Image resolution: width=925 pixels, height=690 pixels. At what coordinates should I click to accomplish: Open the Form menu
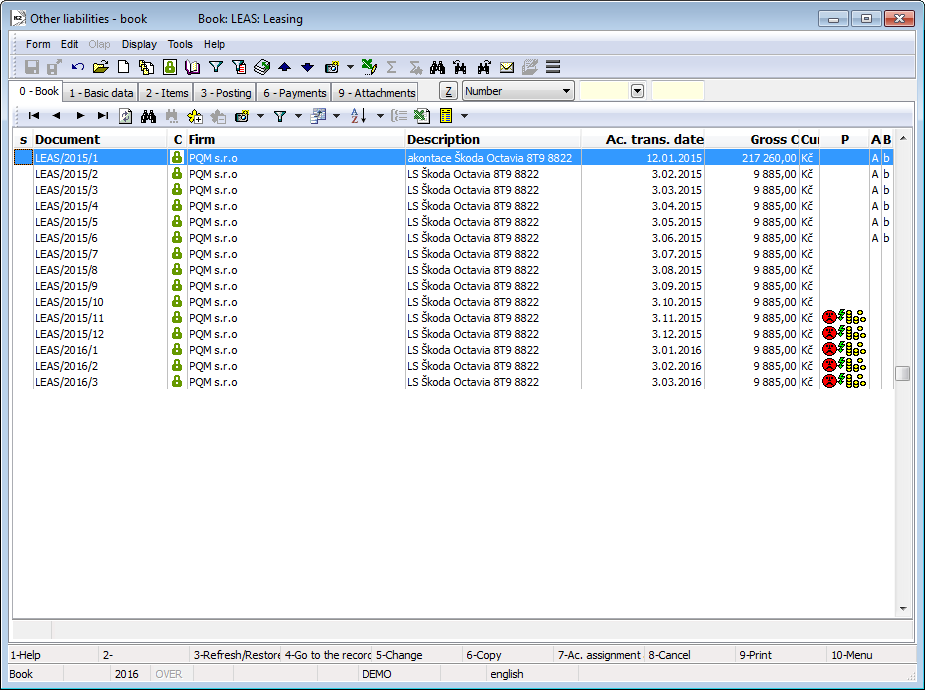point(38,44)
